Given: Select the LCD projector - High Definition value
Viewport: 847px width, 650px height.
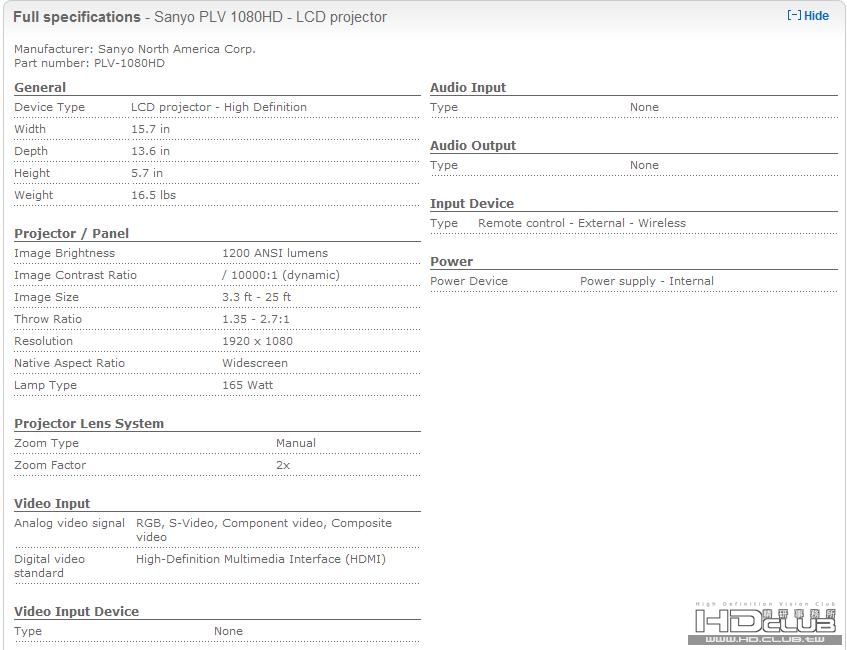Looking at the screenshot, I should click(x=219, y=107).
